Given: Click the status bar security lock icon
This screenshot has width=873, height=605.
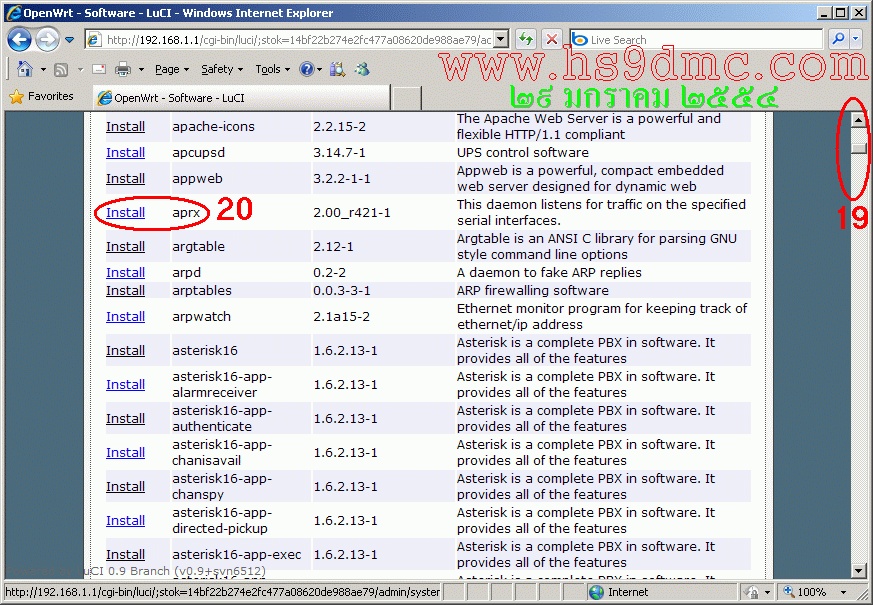Looking at the screenshot, I should 752,592.
